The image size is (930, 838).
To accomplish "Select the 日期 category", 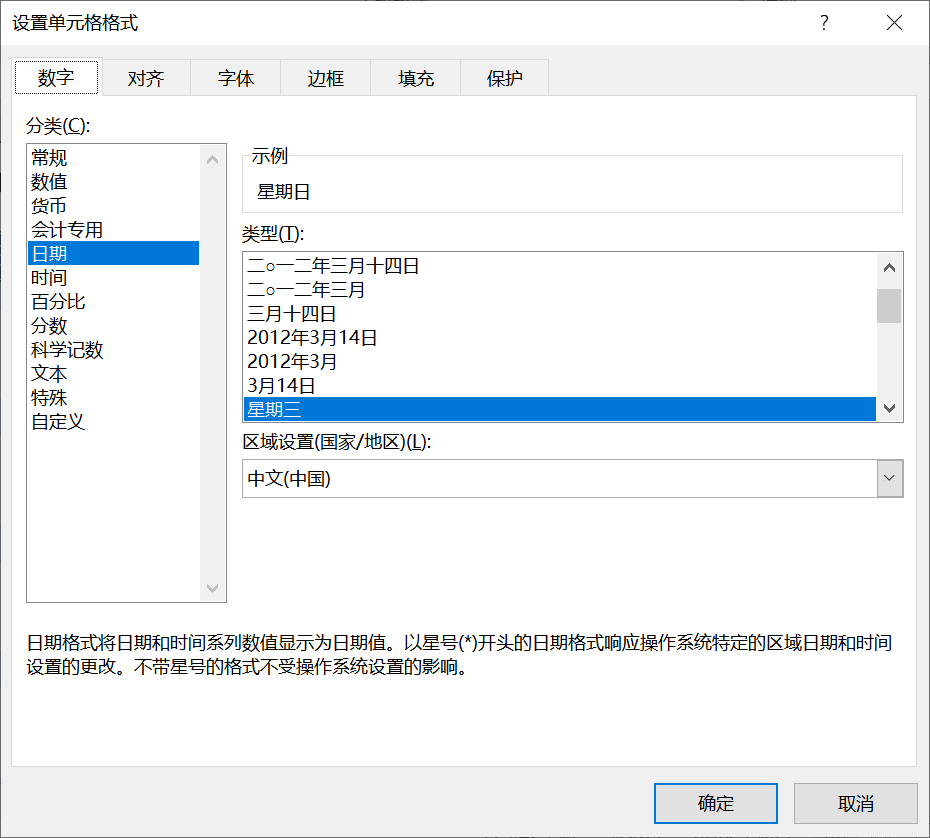I will (113, 253).
